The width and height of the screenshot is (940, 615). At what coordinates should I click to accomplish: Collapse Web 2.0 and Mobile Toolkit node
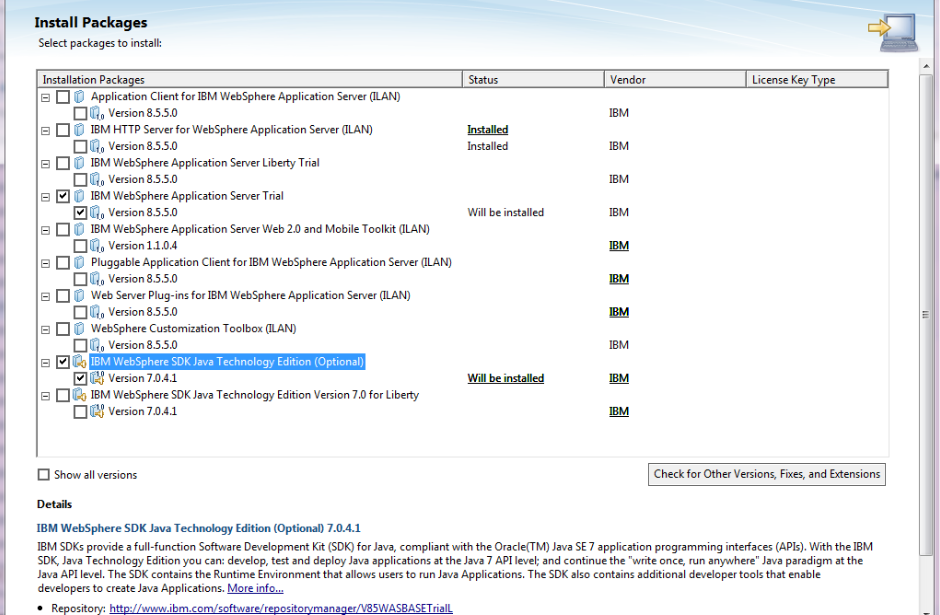46,230
